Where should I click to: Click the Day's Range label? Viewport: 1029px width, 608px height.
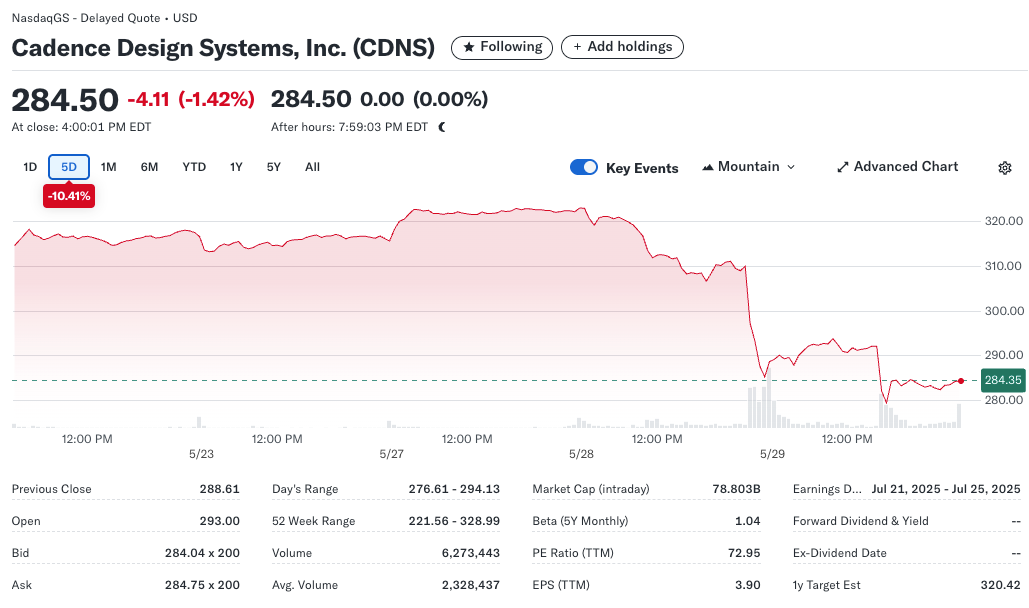pyautogui.click(x=305, y=489)
